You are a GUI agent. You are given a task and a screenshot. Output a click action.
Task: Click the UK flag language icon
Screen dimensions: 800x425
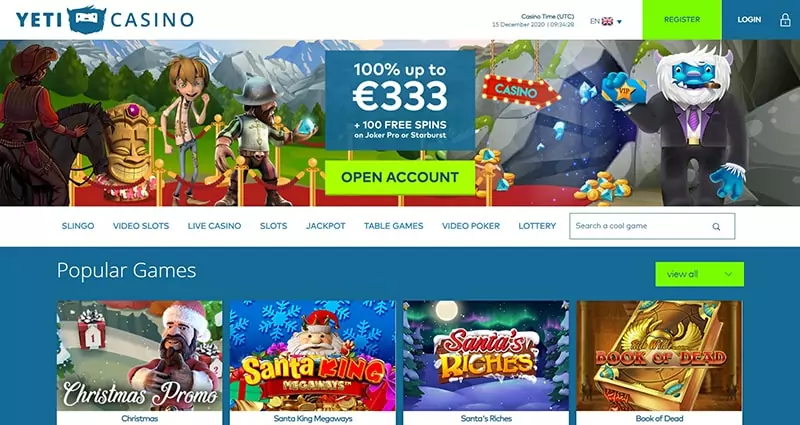(x=607, y=21)
